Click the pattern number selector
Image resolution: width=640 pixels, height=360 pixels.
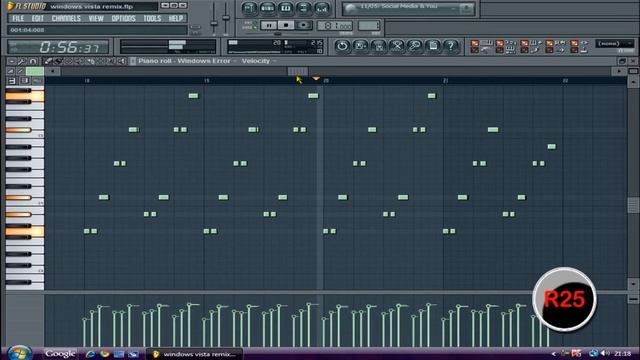point(369,26)
